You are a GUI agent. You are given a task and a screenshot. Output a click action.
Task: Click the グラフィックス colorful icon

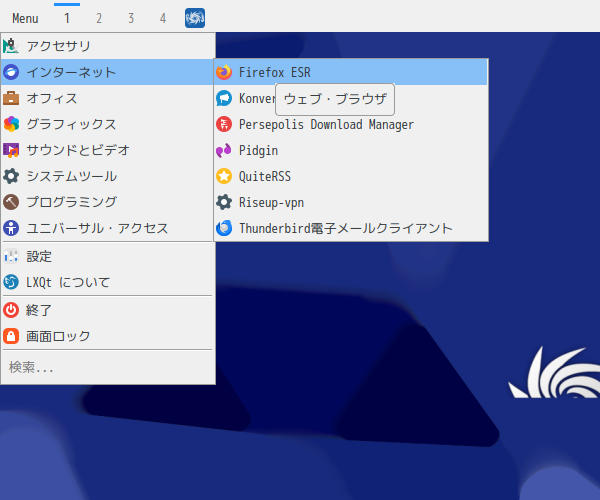coord(11,124)
